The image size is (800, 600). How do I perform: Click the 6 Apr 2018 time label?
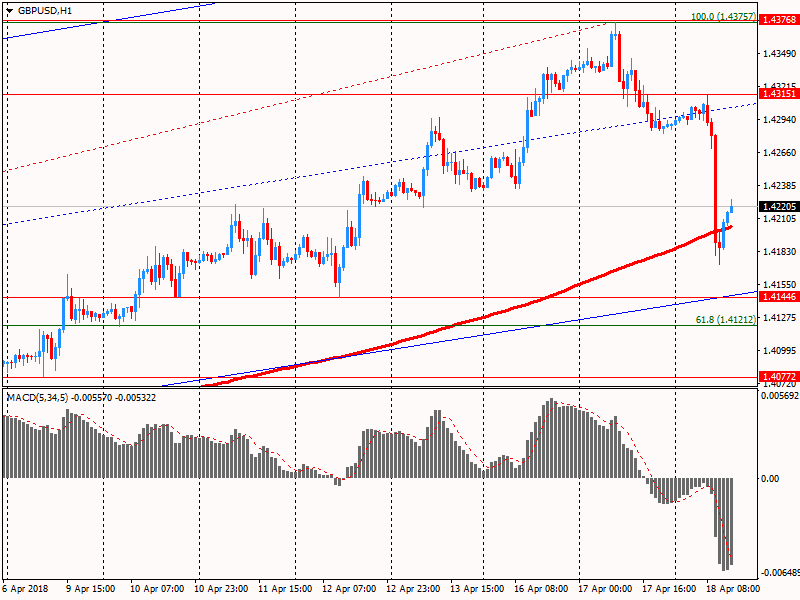click(25, 589)
